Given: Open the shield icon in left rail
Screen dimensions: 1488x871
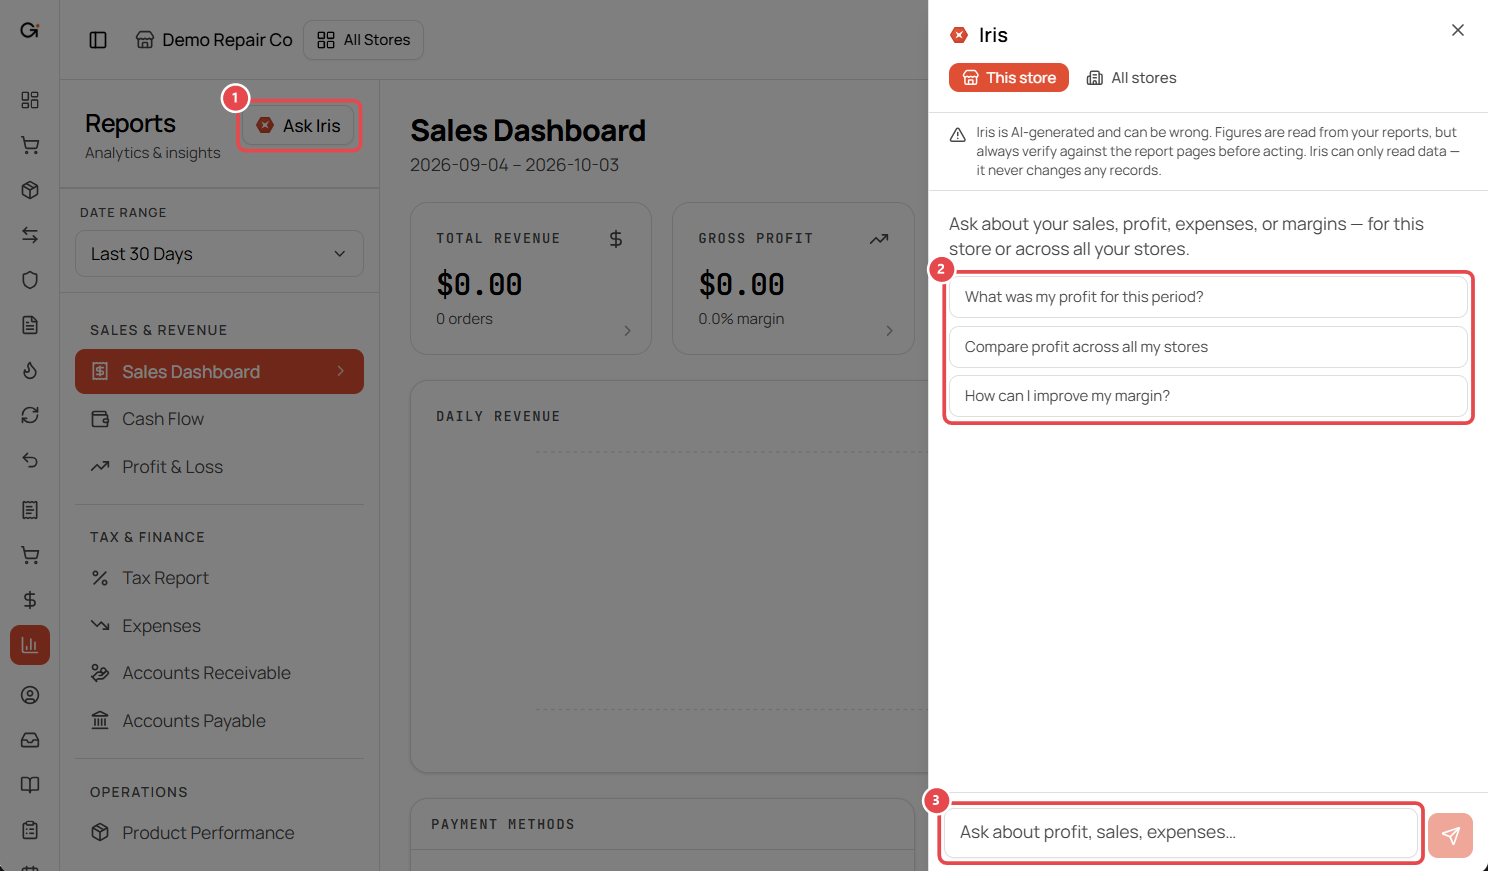Looking at the screenshot, I should [x=30, y=280].
